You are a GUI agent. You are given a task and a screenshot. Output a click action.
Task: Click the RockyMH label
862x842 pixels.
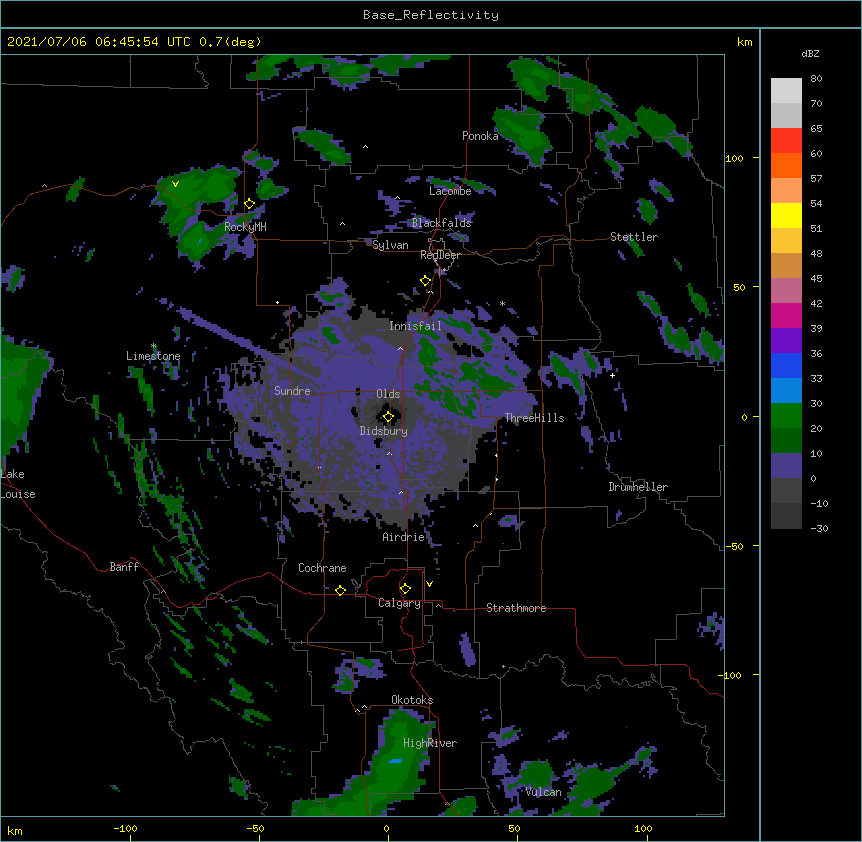pos(245,227)
